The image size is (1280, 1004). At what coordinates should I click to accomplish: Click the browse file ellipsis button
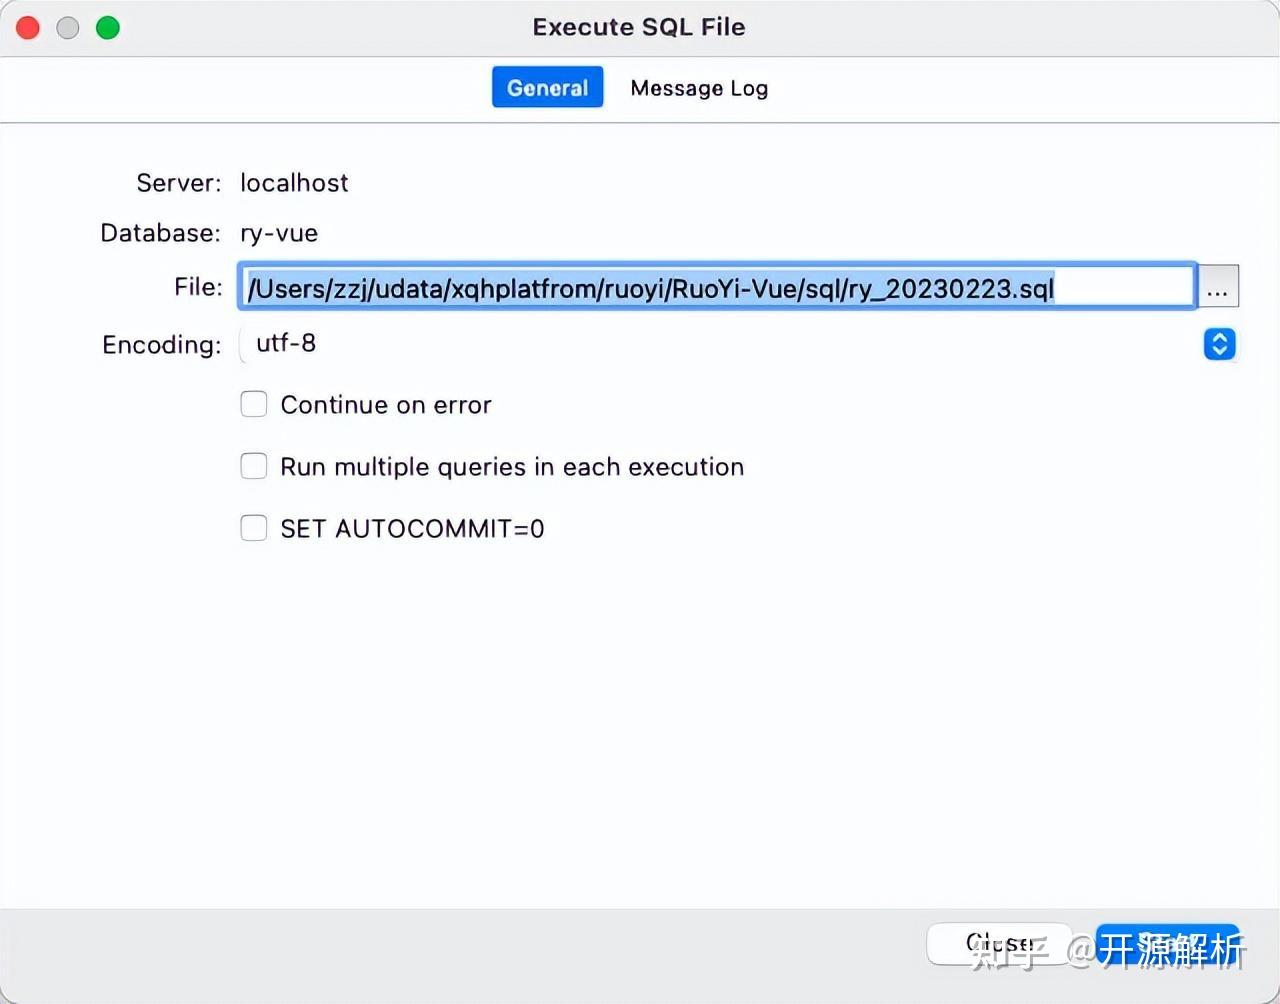click(x=1217, y=288)
